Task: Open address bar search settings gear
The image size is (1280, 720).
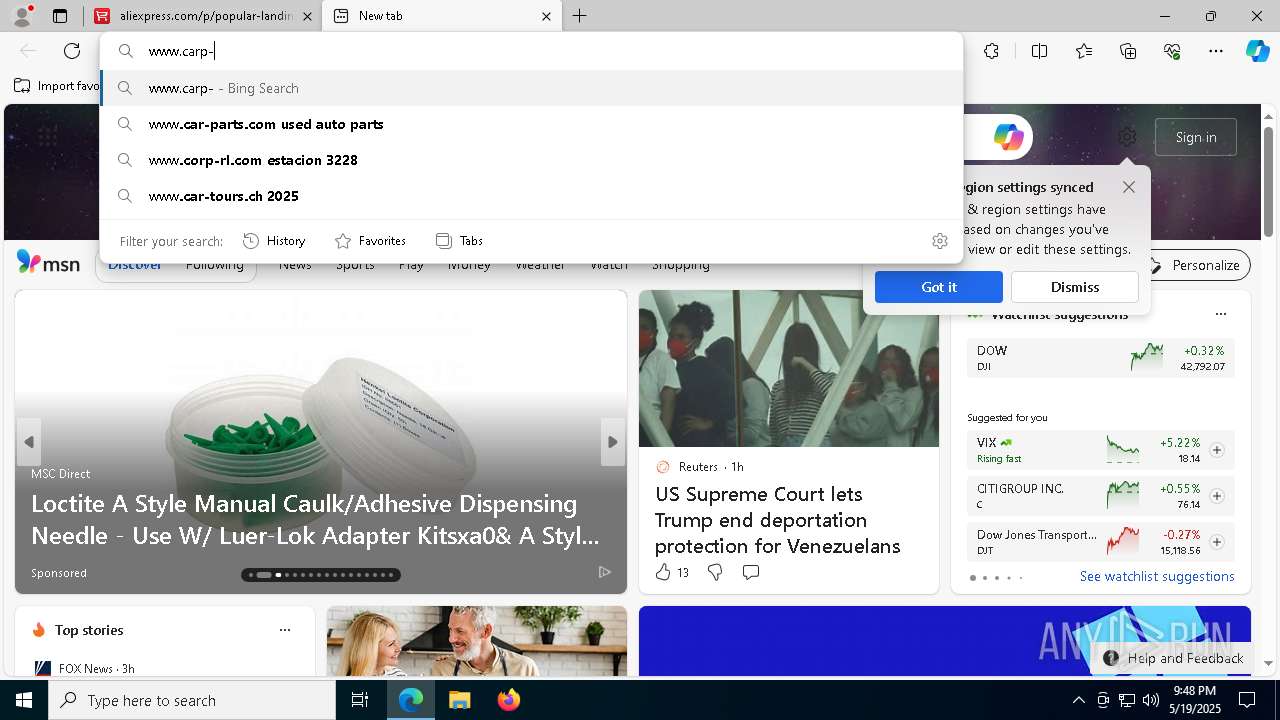Action: coord(939,241)
